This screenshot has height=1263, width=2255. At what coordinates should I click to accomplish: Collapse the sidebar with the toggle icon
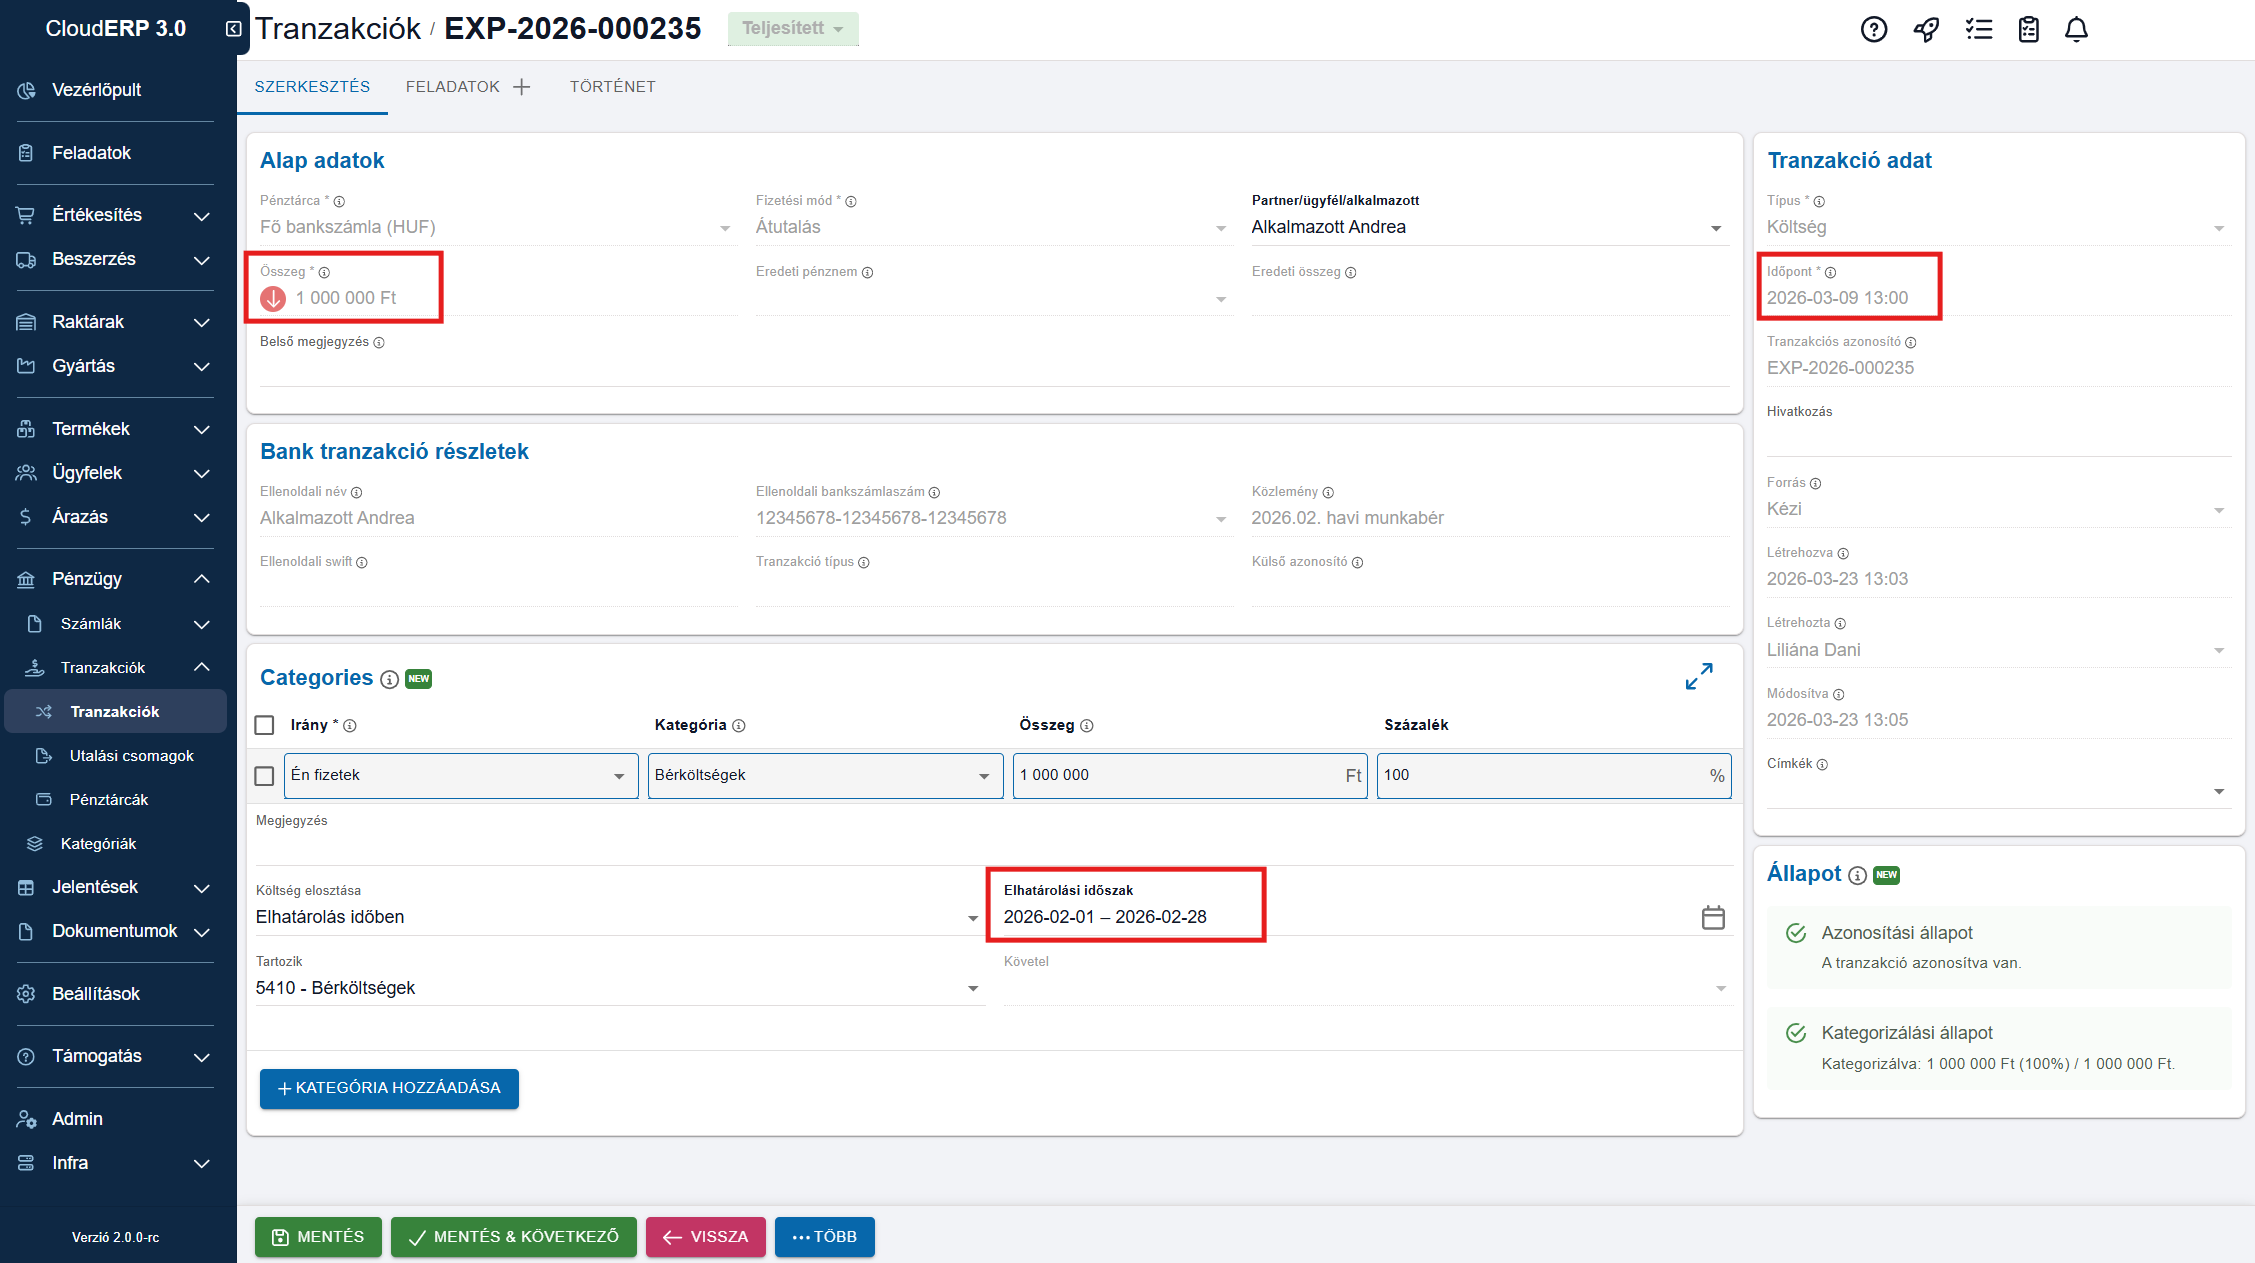pyautogui.click(x=233, y=29)
